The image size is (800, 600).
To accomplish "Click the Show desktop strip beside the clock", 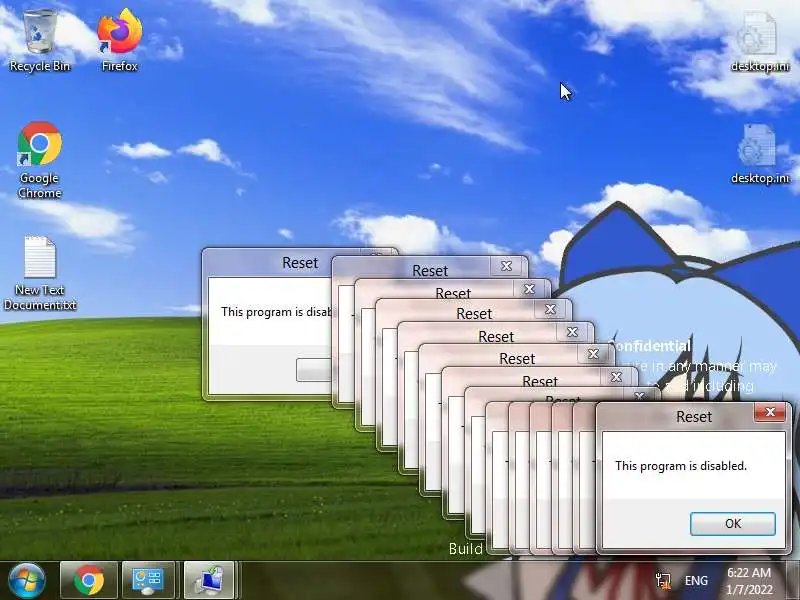I will [x=792, y=581].
